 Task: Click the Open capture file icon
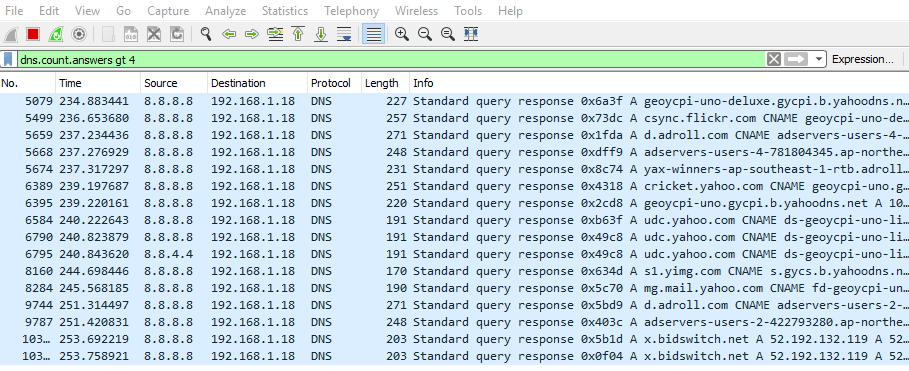click(x=108, y=34)
